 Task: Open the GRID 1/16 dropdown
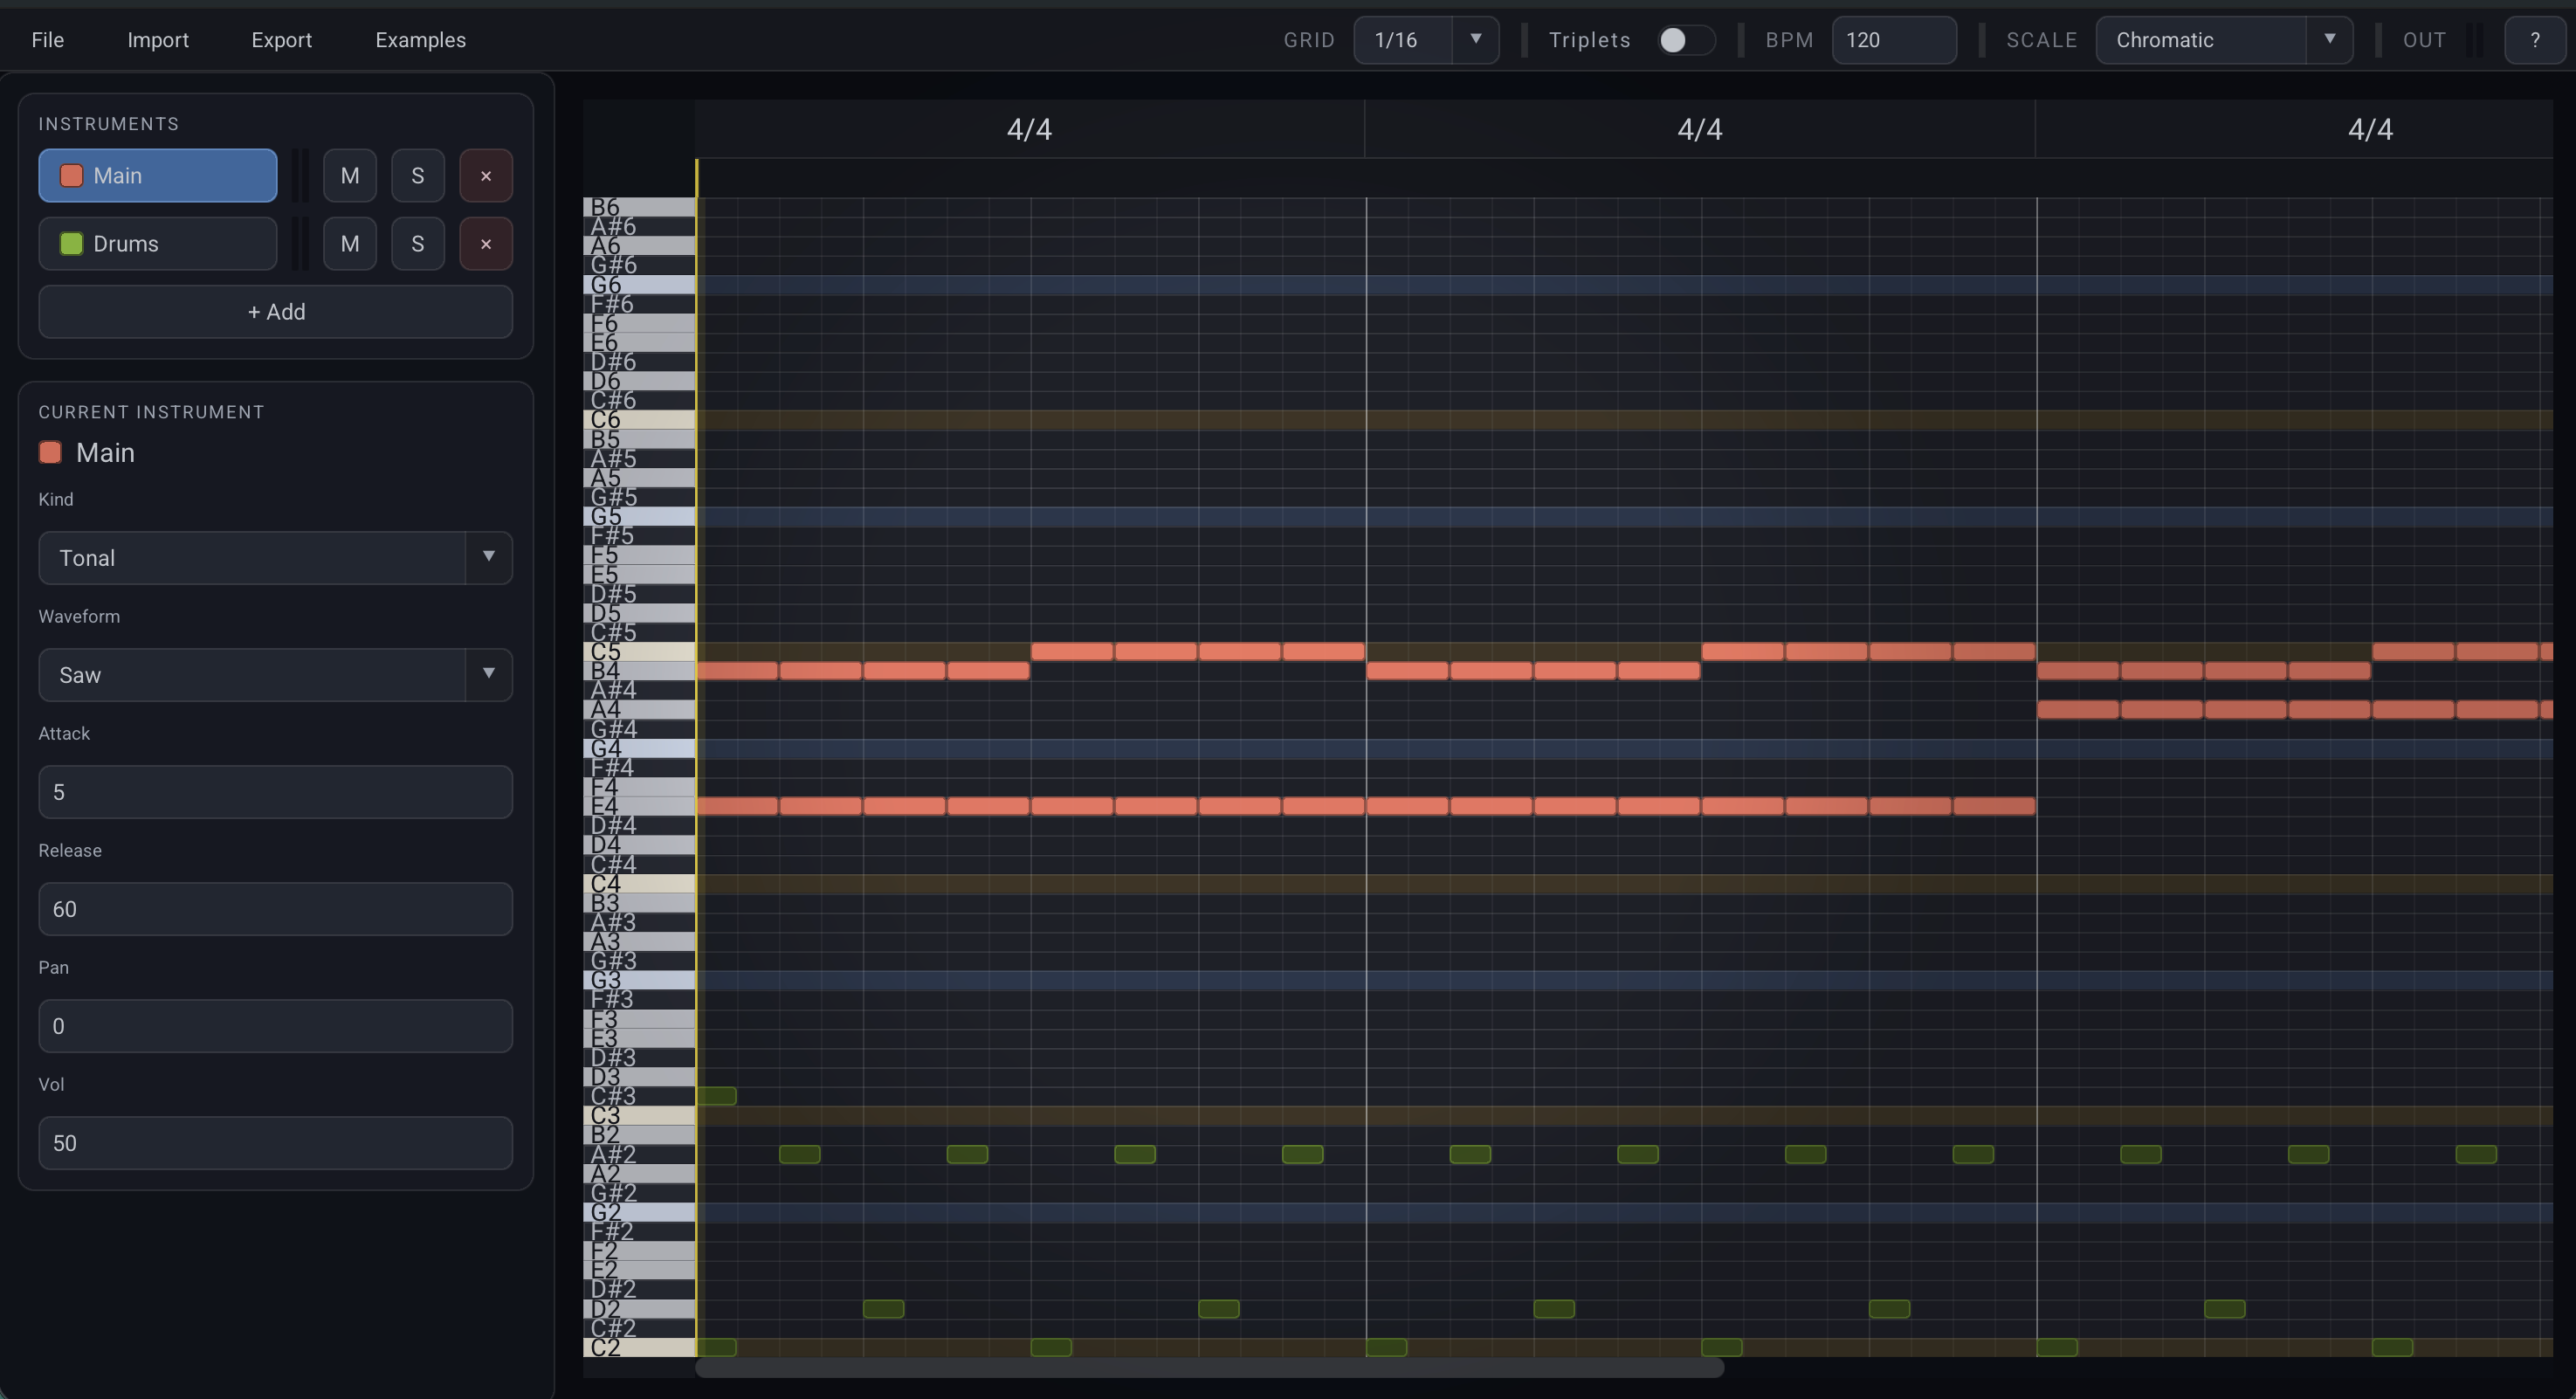pyautogui.click(x=1426, y=40)
